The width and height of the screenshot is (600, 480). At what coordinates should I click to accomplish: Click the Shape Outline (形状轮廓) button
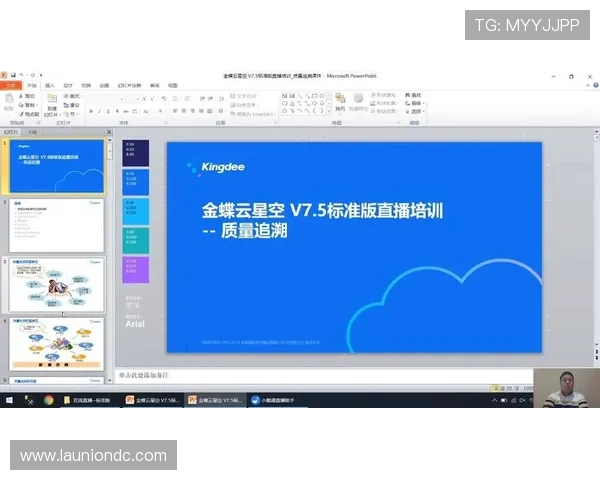pyautogui.click(x=384, y=103)
